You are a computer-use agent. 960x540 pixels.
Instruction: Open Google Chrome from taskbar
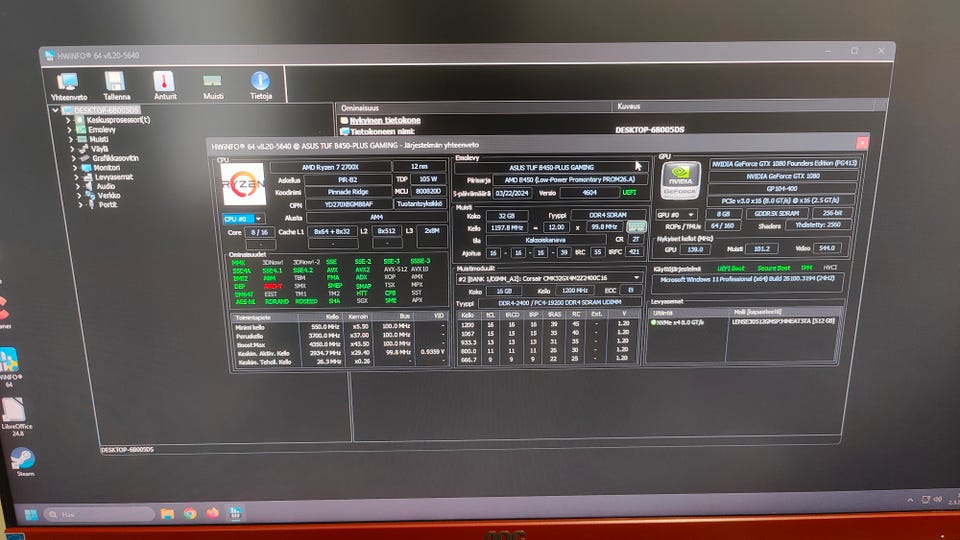click(x=190, y=514)
